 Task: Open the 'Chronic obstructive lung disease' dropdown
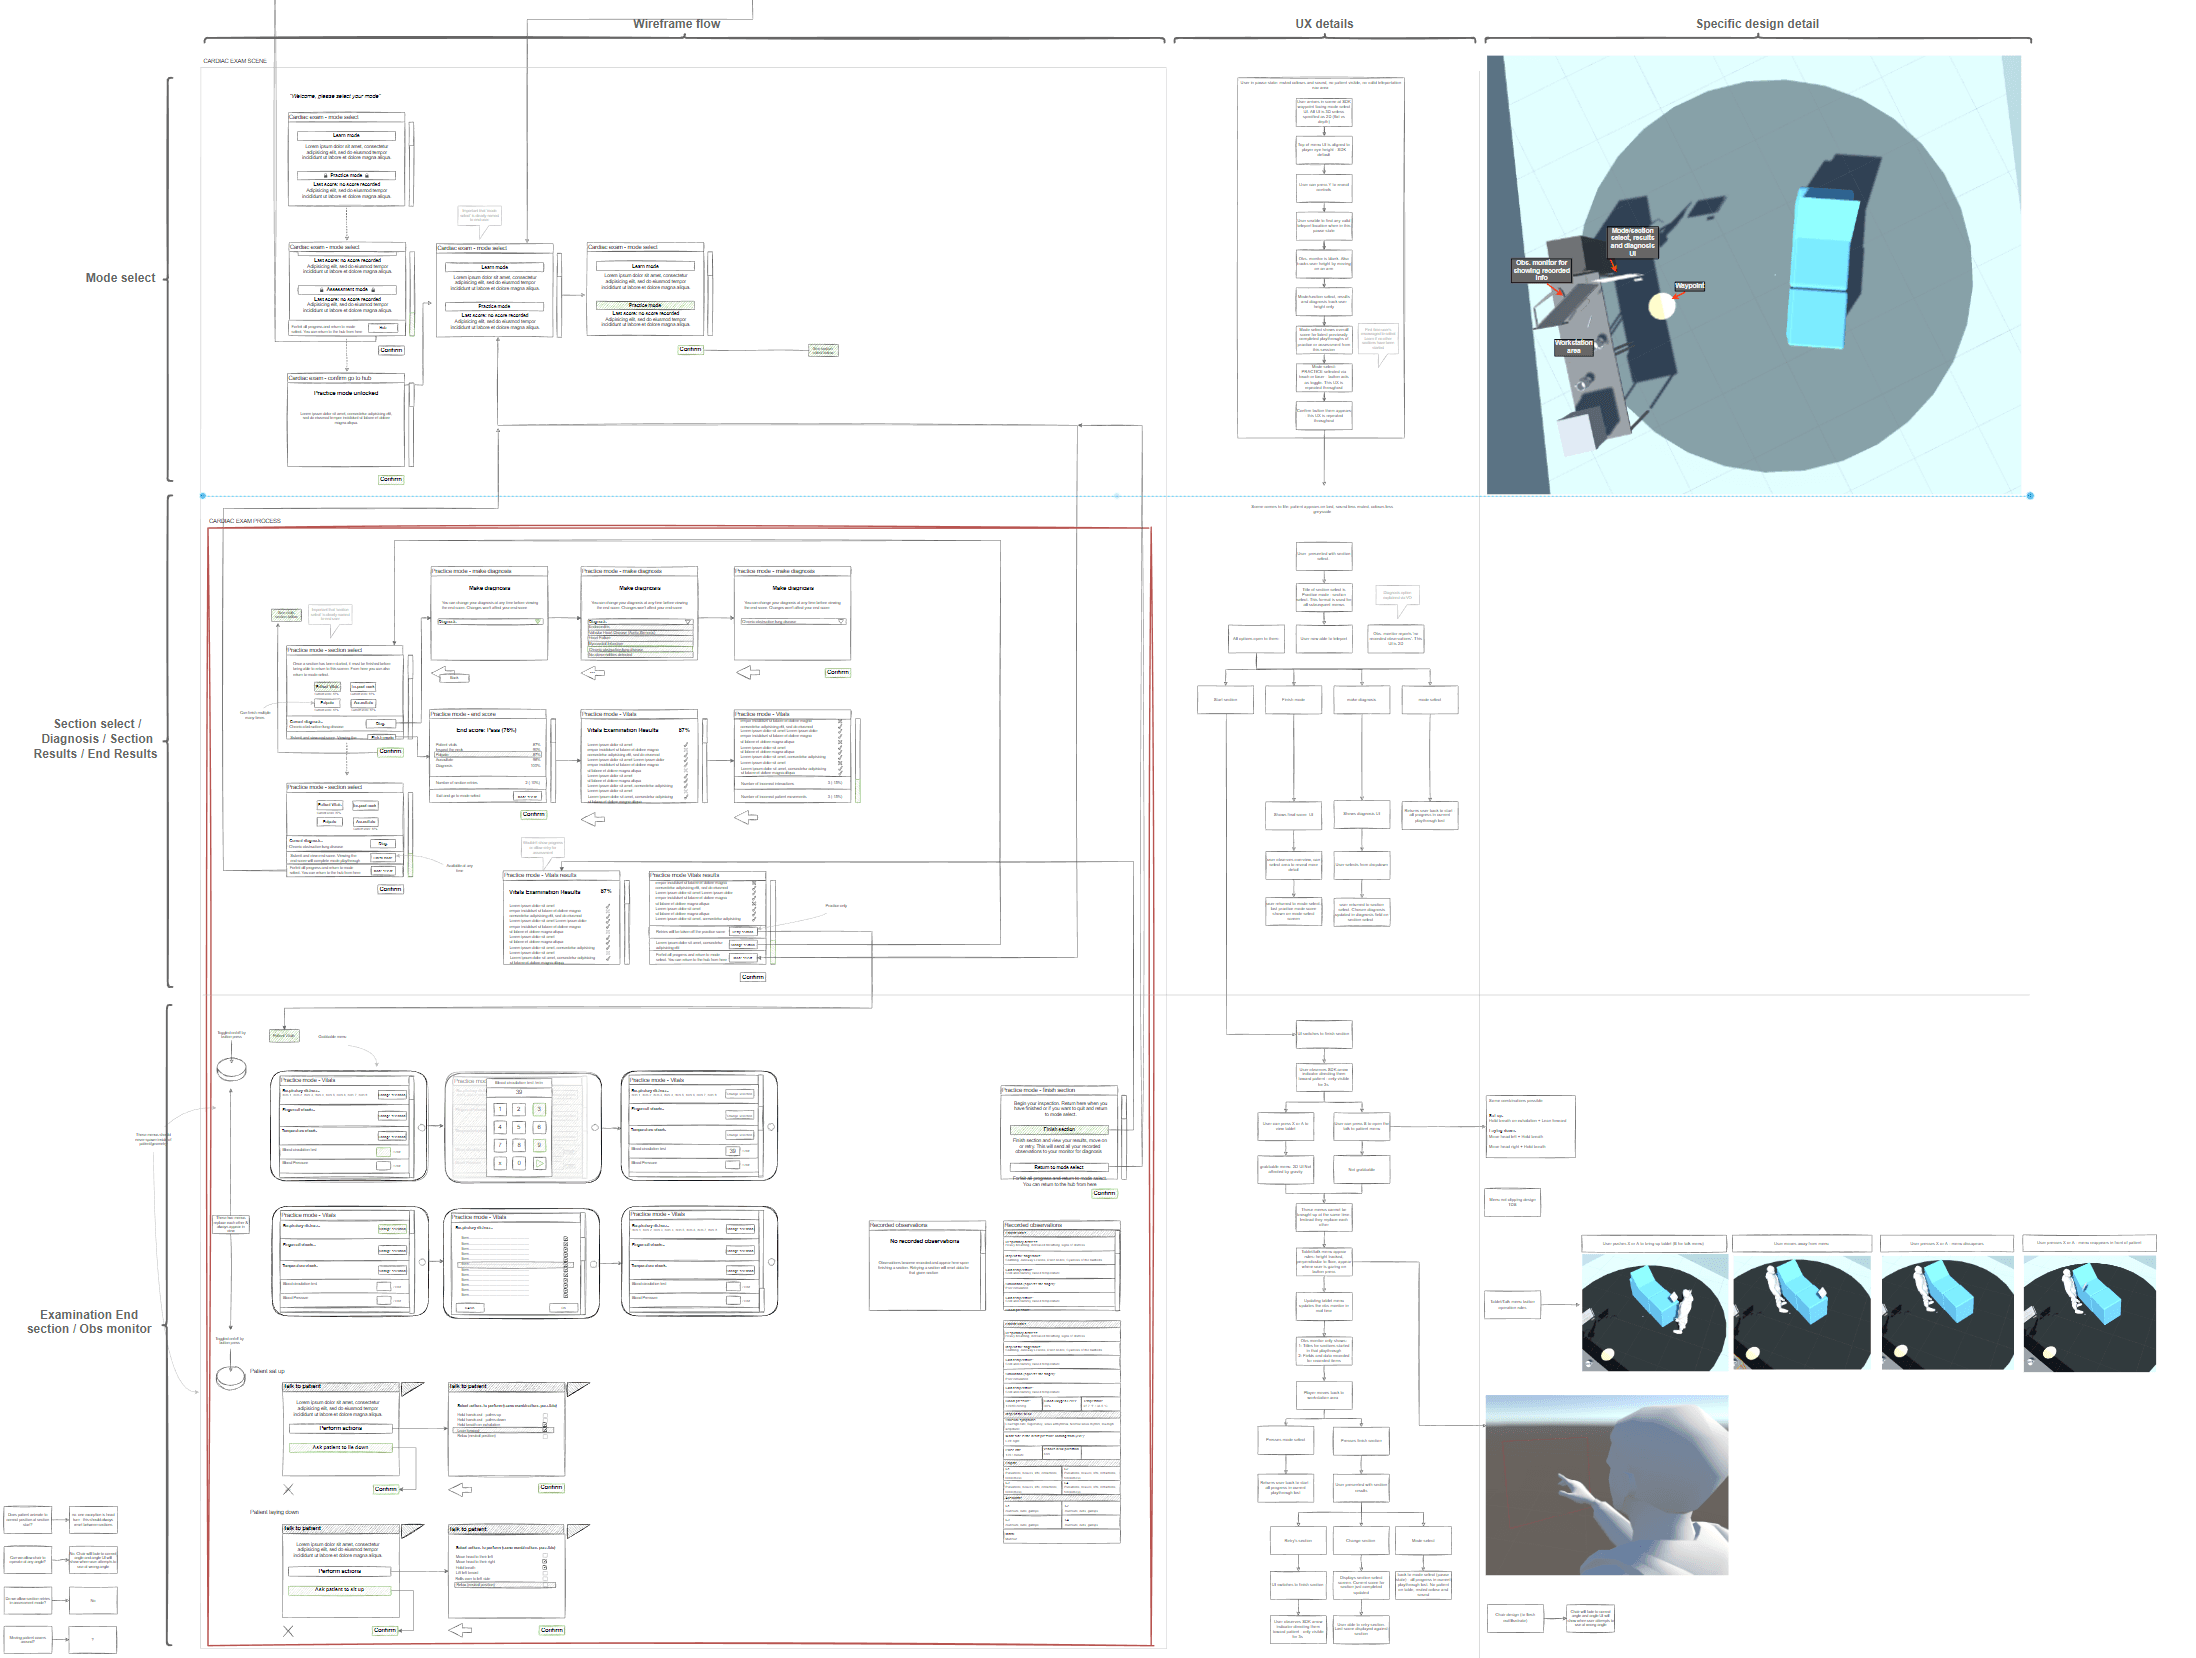793,621
